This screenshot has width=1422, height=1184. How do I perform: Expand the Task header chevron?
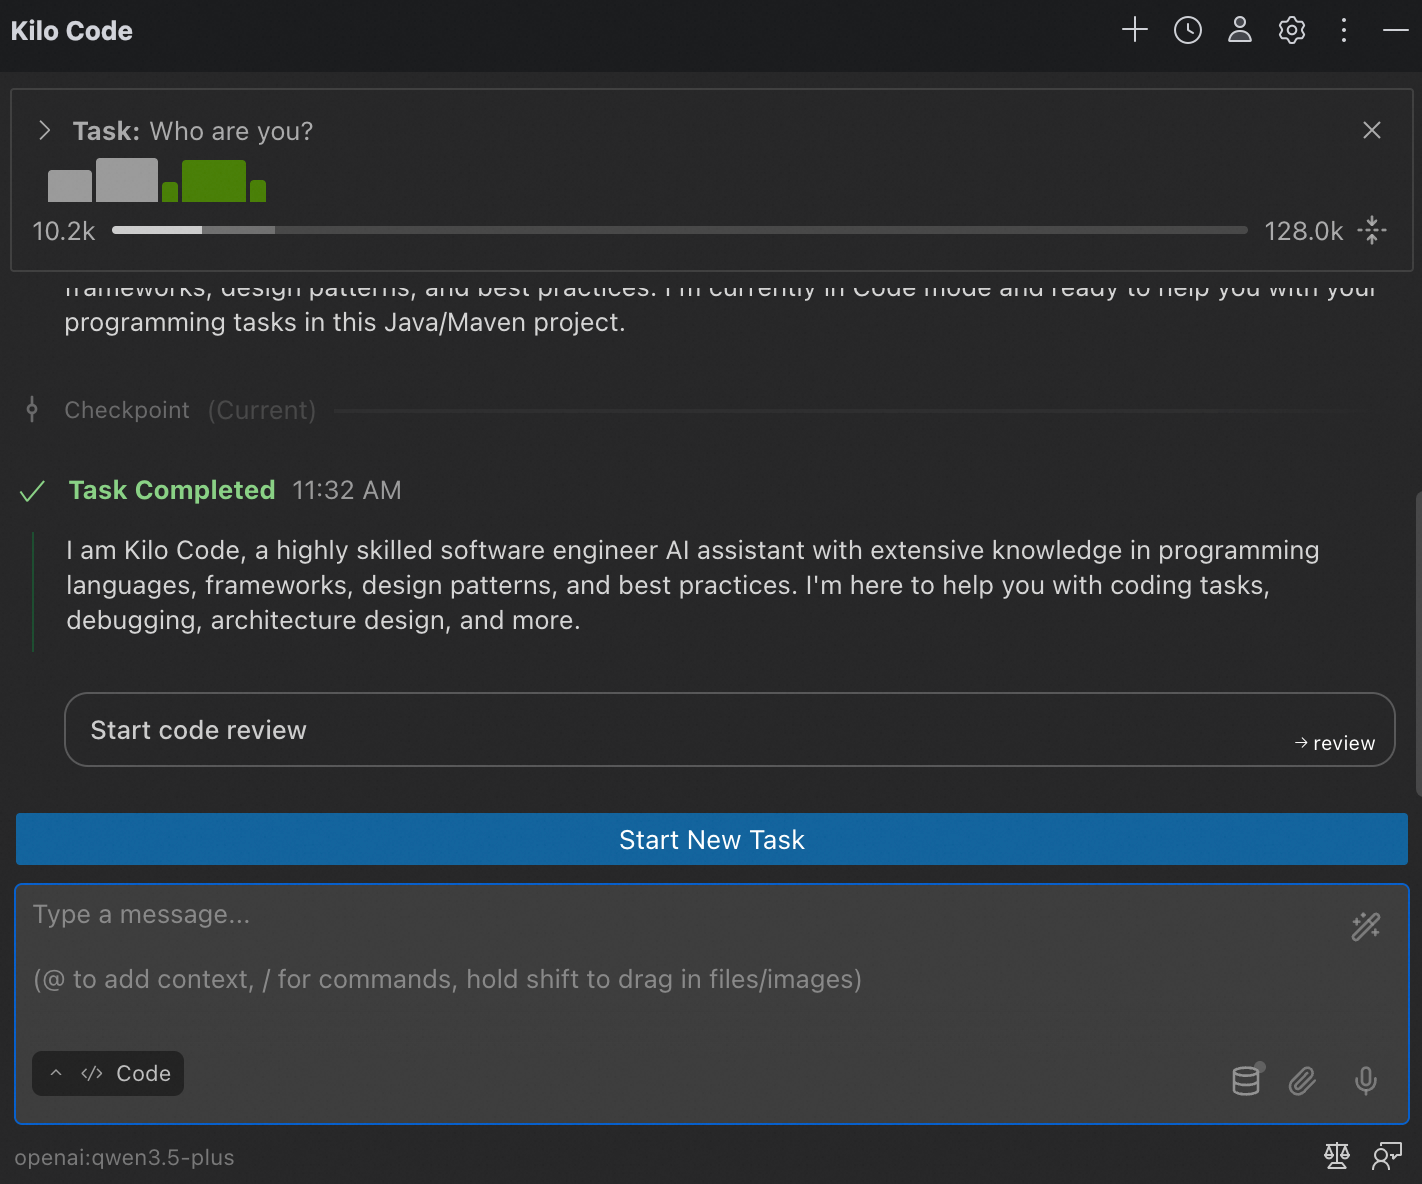click(44, 130)
